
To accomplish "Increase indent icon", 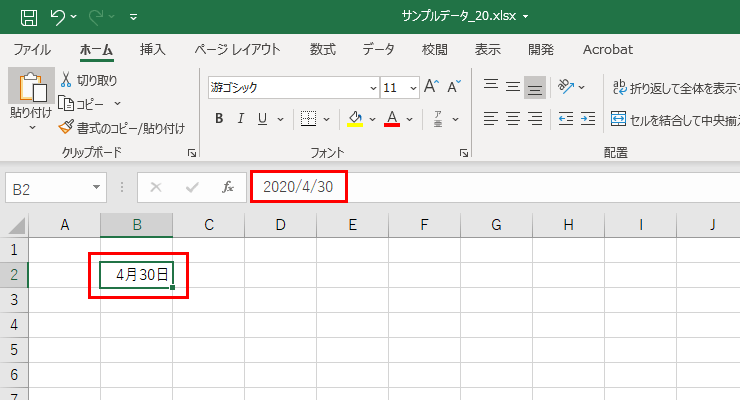I will (588, 118).
